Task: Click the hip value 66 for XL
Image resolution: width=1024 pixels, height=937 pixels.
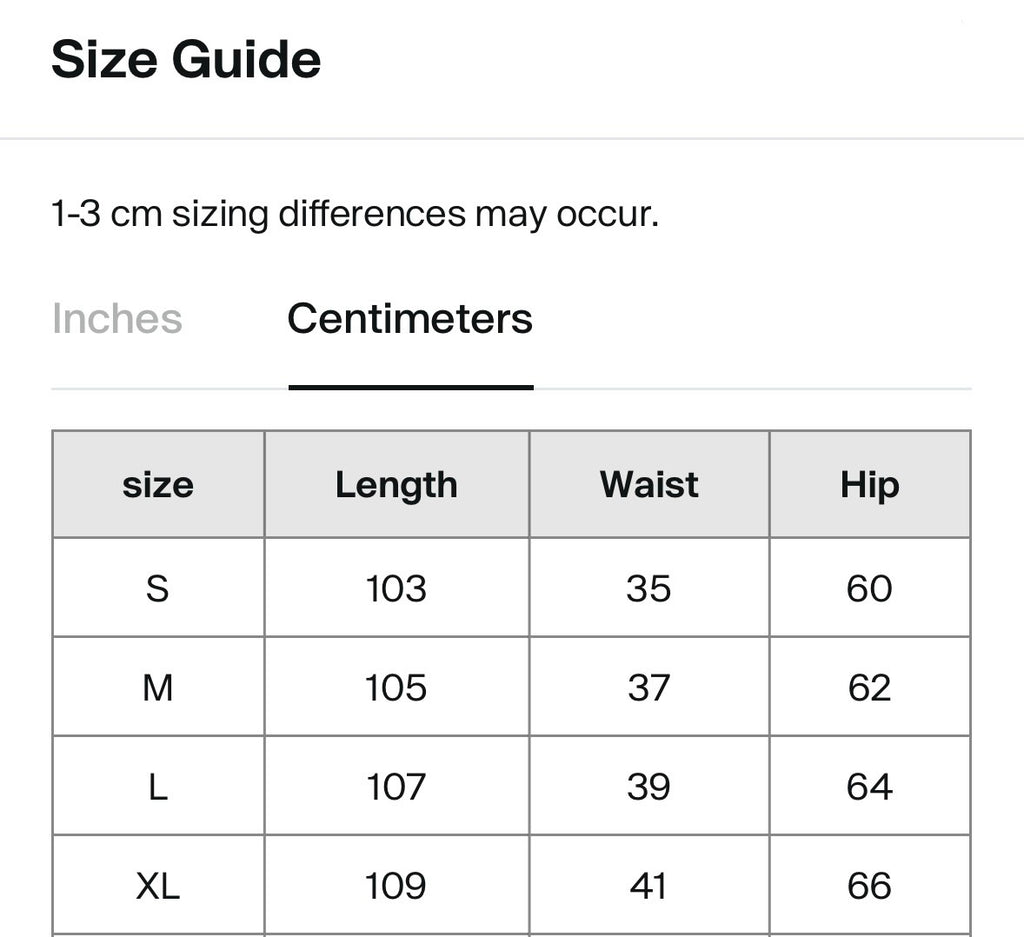Action: tap(869, 886)
